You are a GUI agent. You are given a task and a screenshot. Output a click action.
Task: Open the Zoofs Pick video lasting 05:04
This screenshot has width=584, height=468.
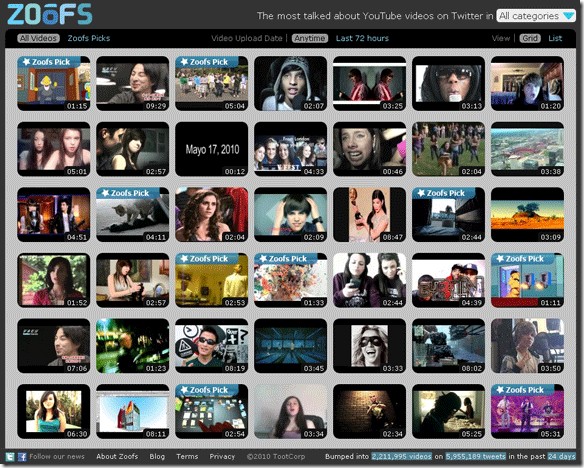[x=212, y=83]
